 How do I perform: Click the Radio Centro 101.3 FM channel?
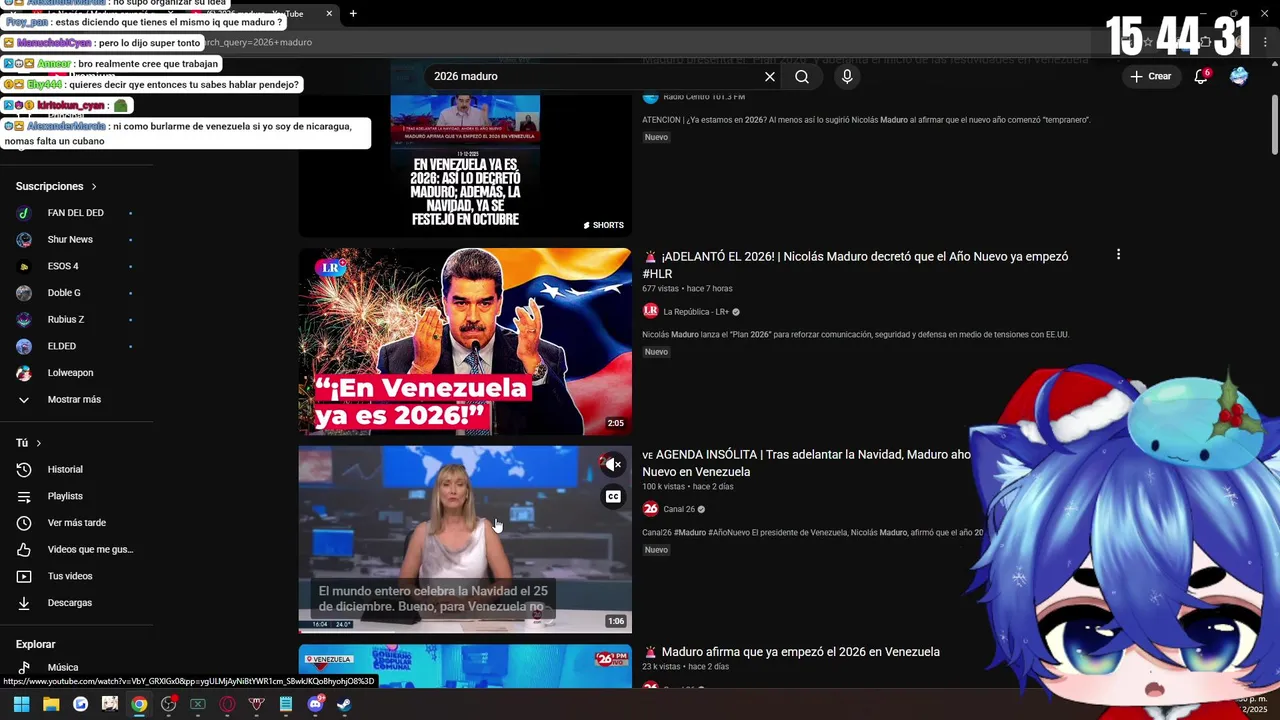tap(704, 97)
